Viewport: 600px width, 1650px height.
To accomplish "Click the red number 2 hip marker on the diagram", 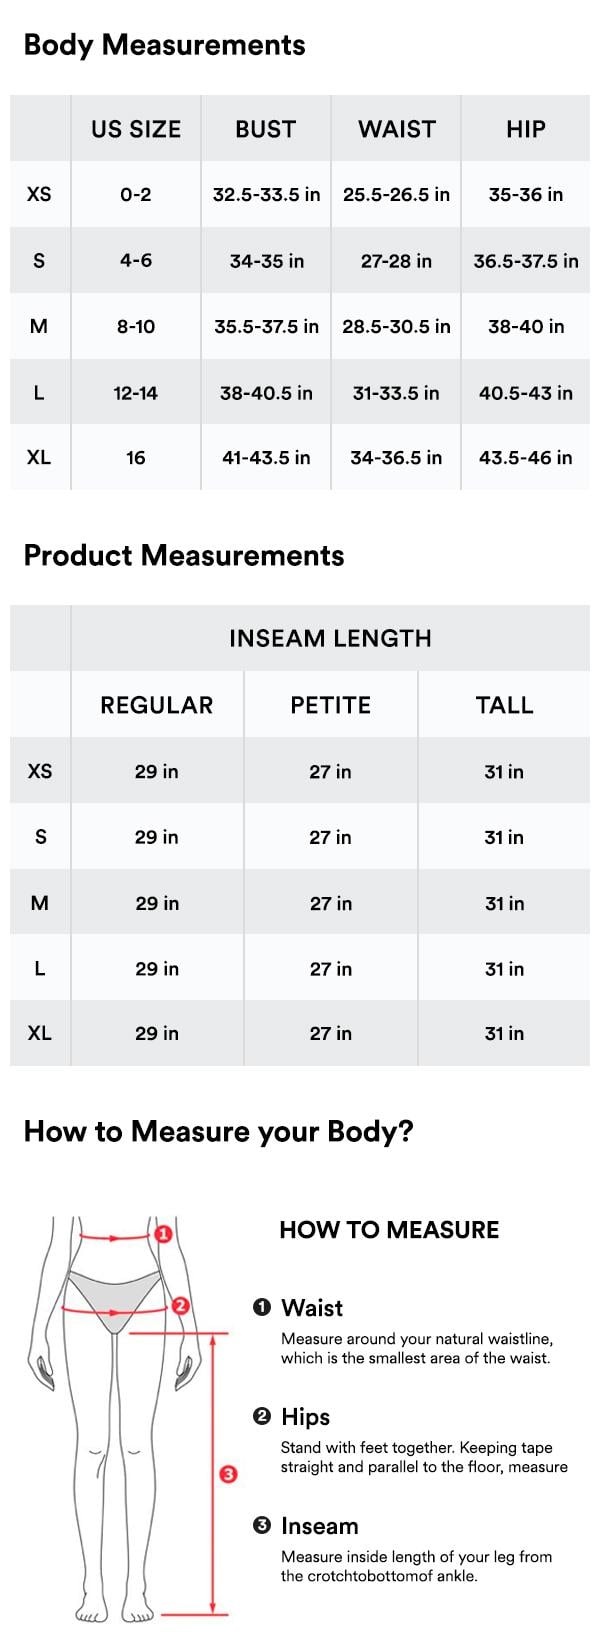I will point(180,1305).
